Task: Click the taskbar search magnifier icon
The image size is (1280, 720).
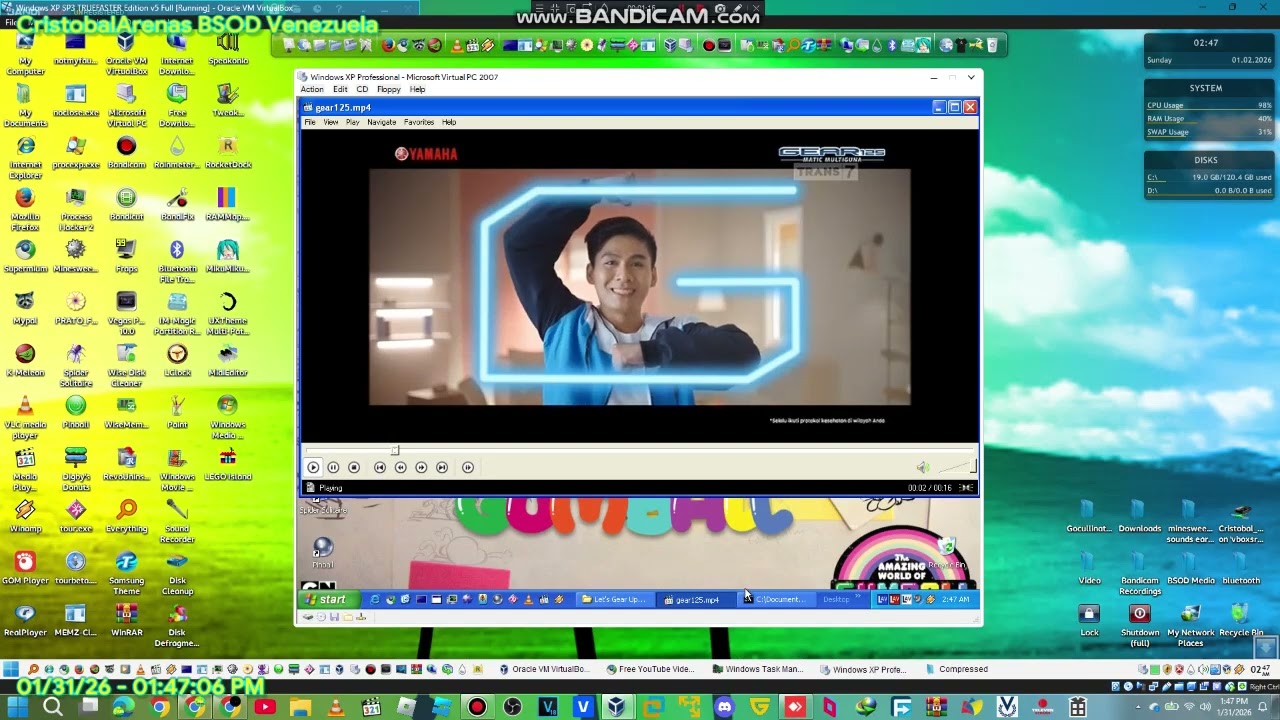Action: coord(53,708)
